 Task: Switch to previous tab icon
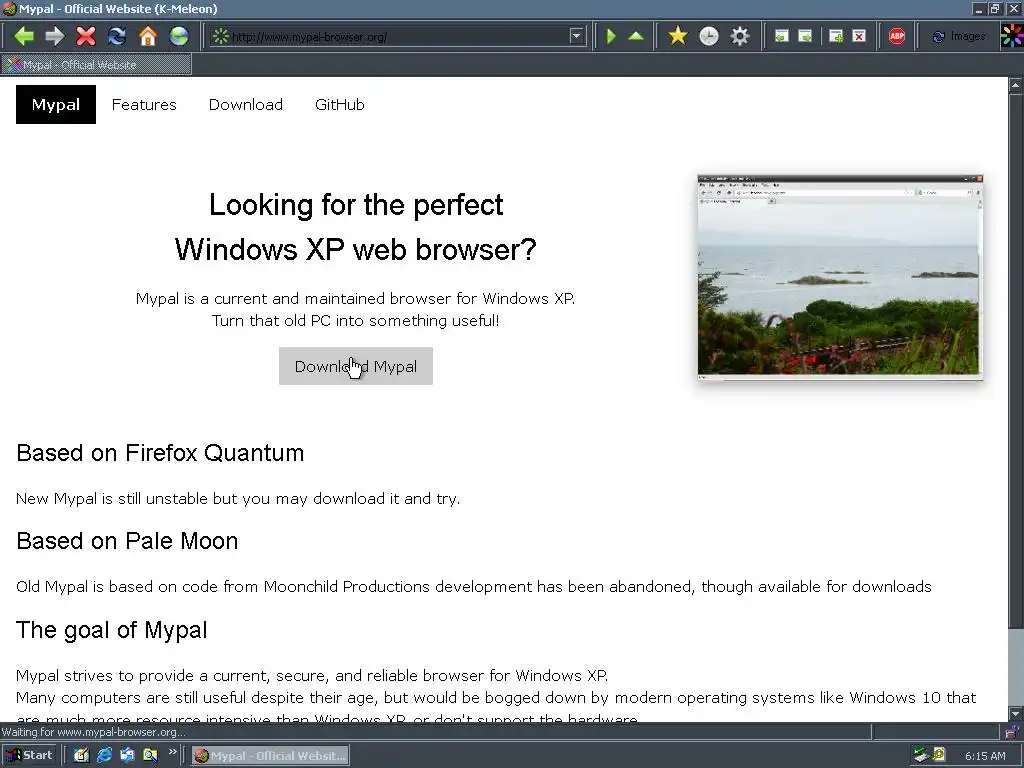(x=781, y=37)
